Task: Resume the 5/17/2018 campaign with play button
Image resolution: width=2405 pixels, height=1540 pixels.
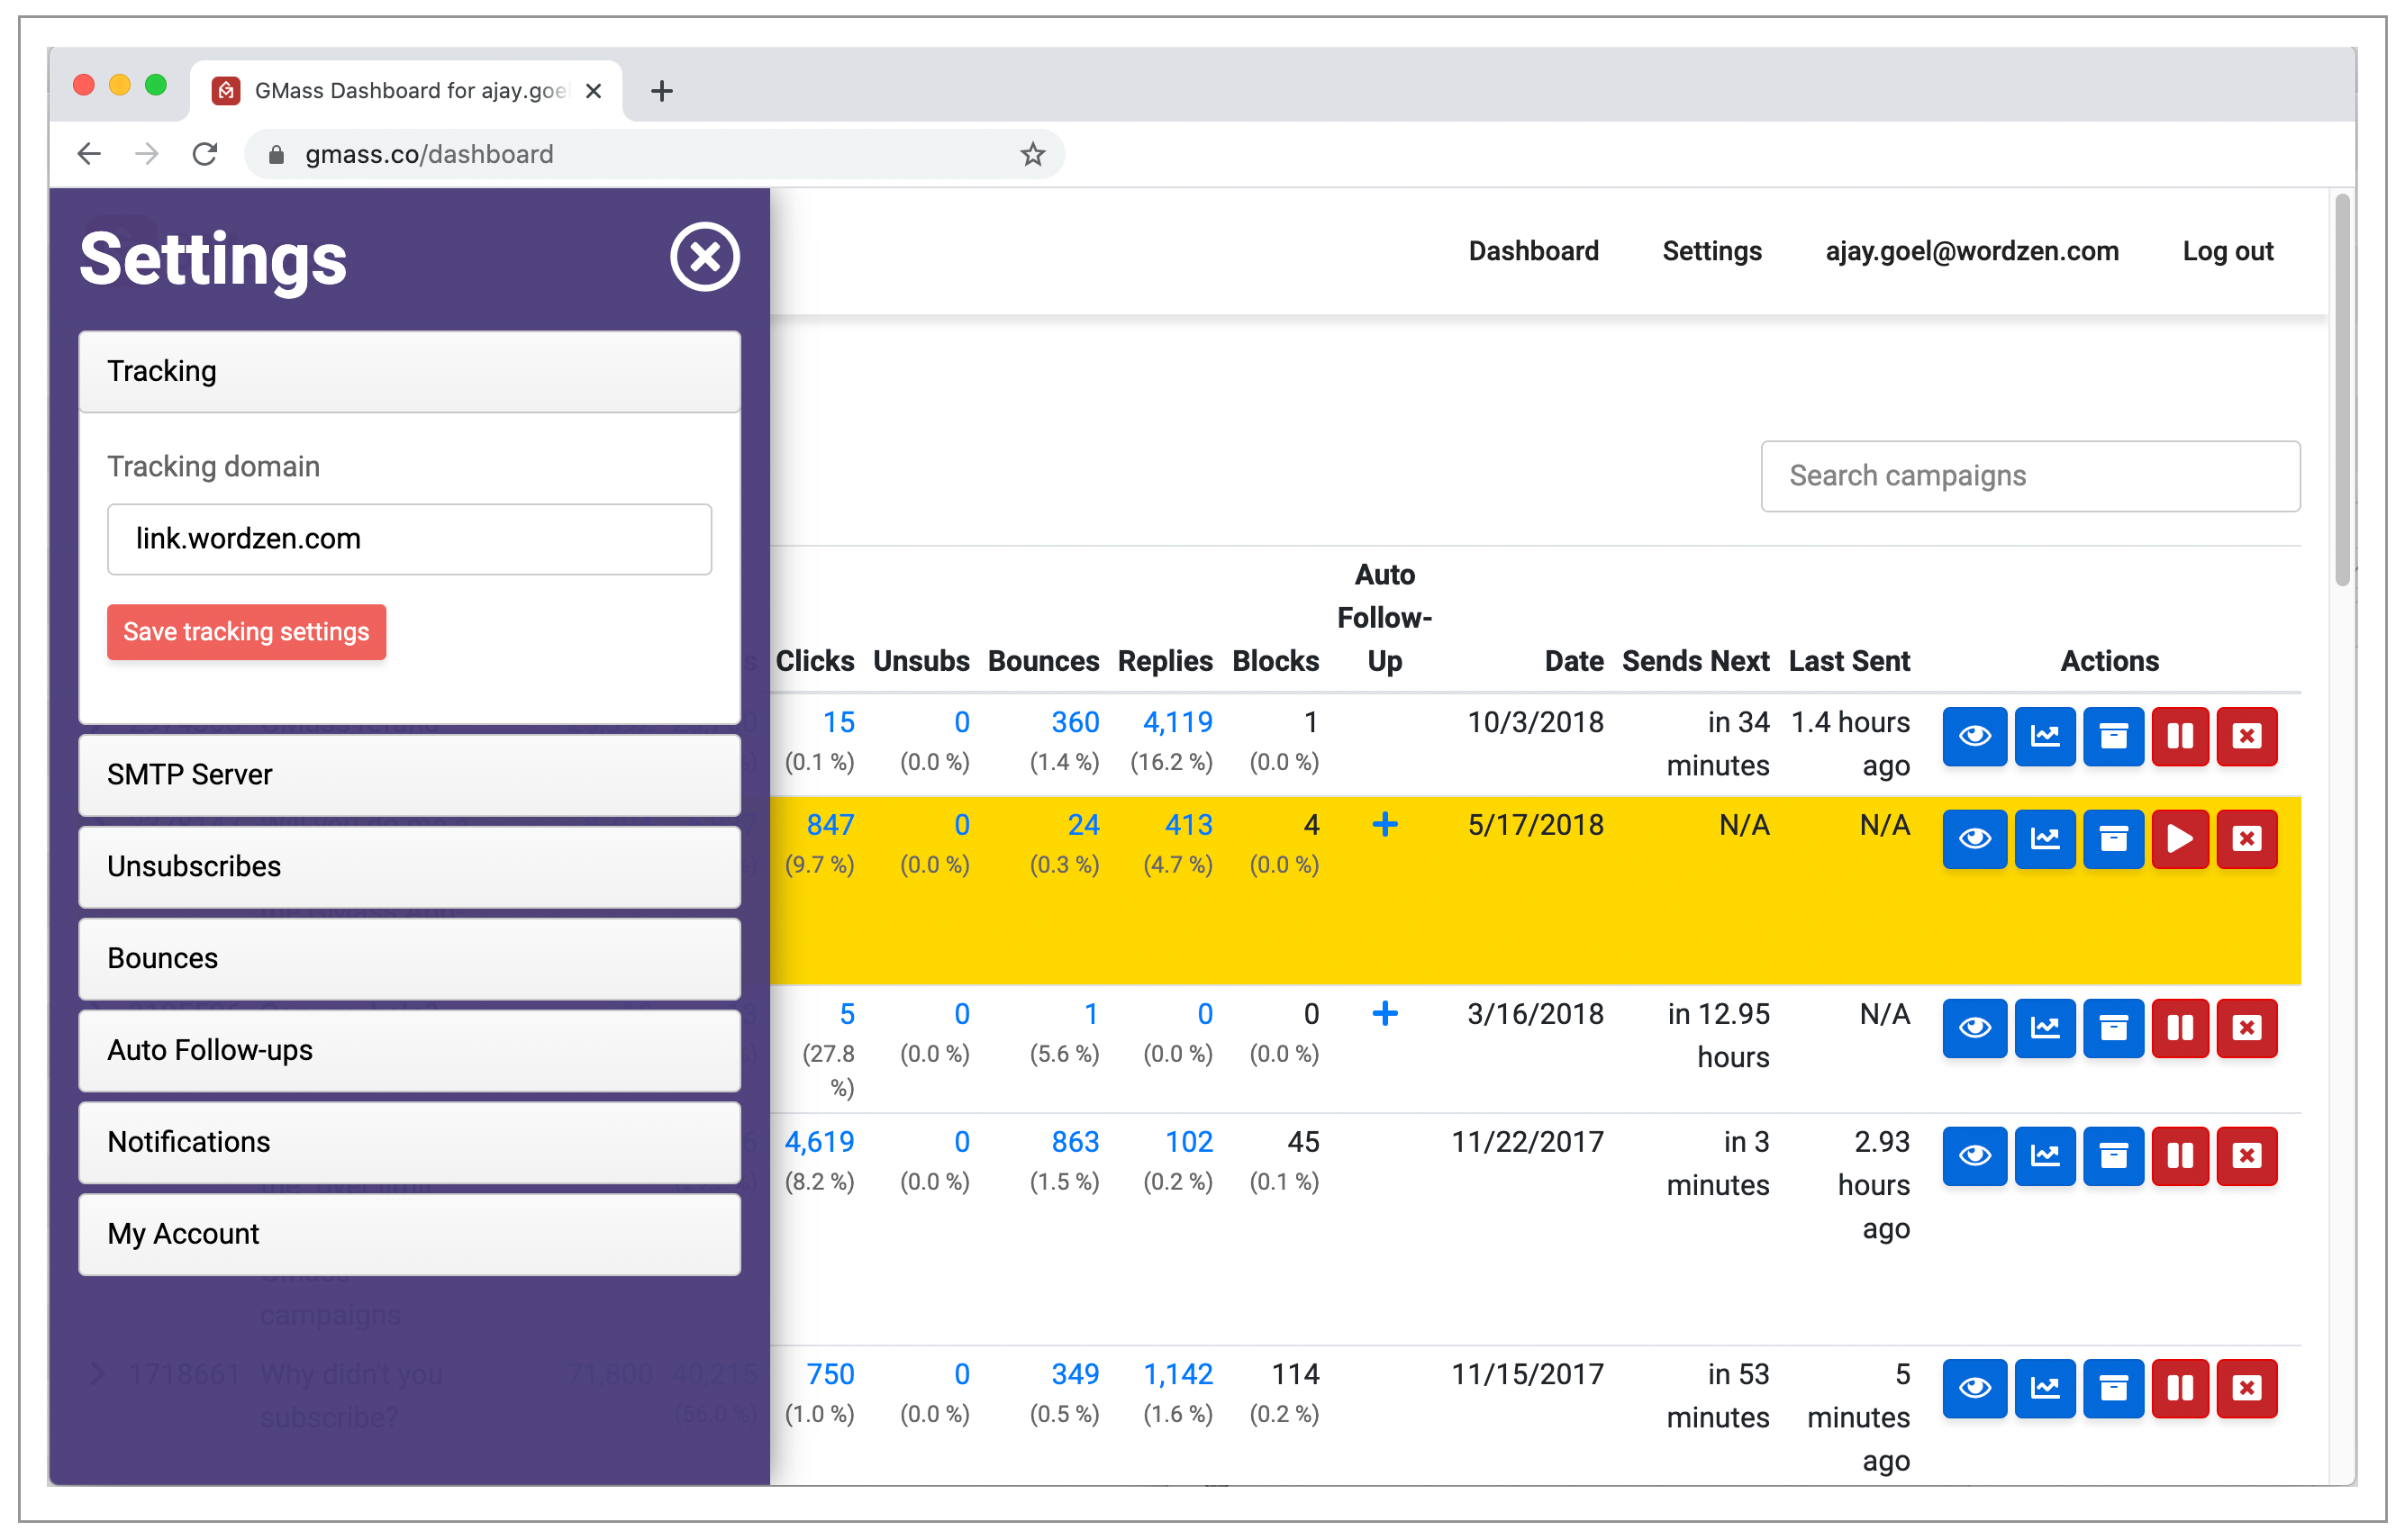Action: [2178, 838]
